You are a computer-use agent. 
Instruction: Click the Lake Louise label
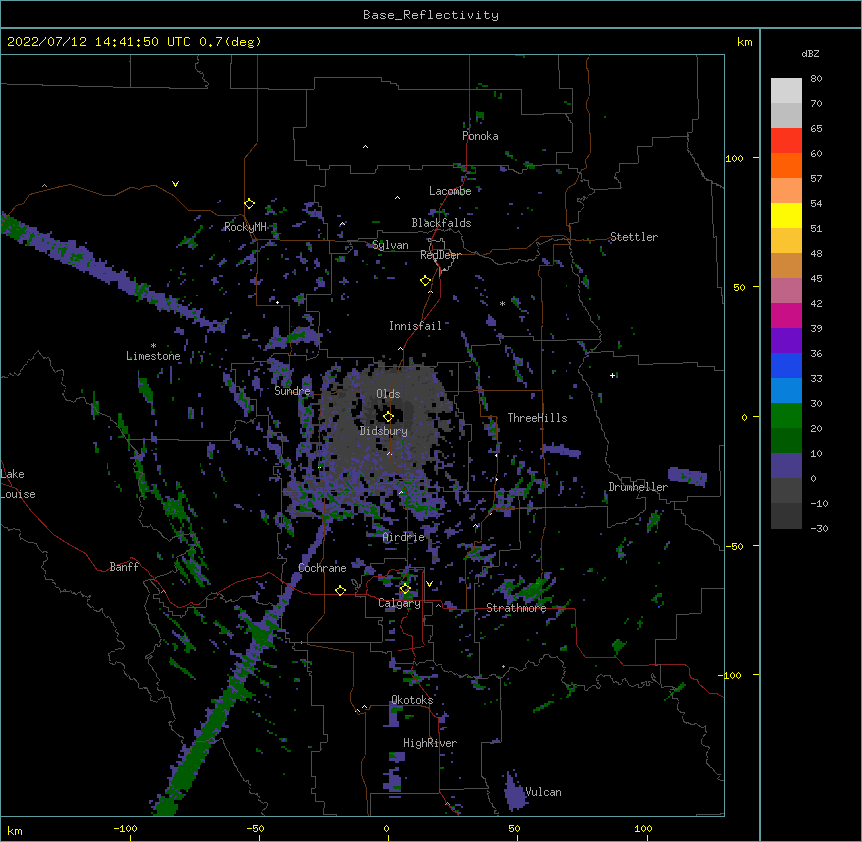[18, 484]
